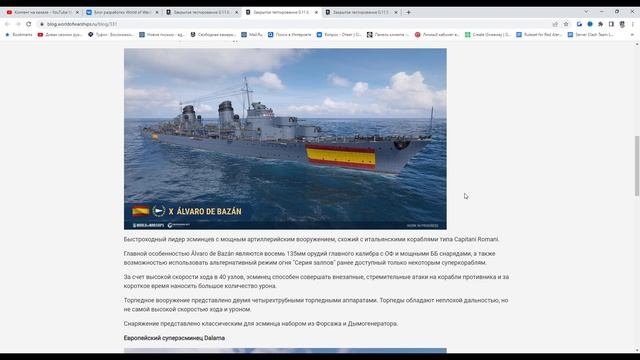Open the profile avatar menu
This screenshot has width=640, height=360.
coord(622,24)
